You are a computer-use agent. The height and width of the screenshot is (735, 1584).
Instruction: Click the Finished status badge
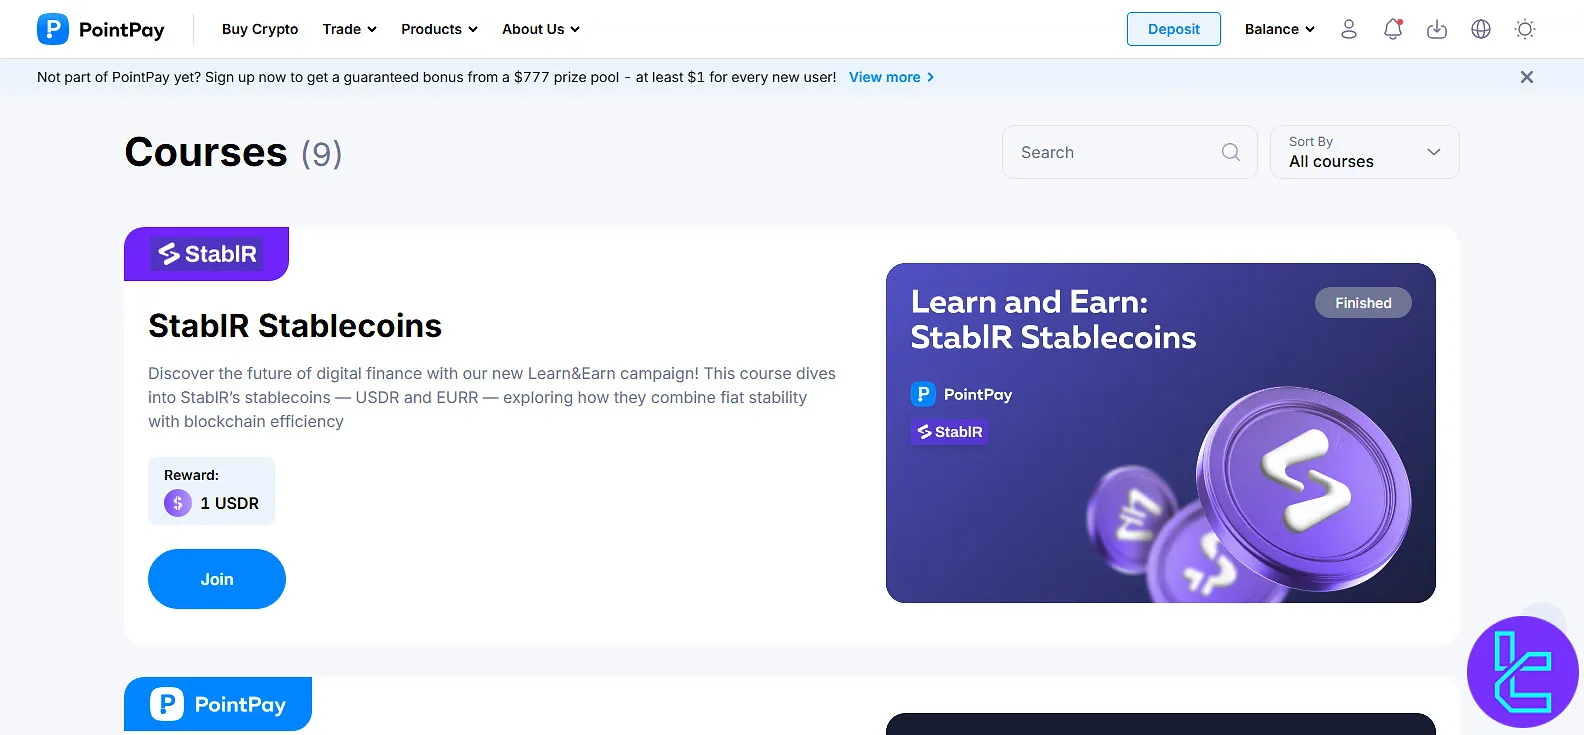point(1363,303)
